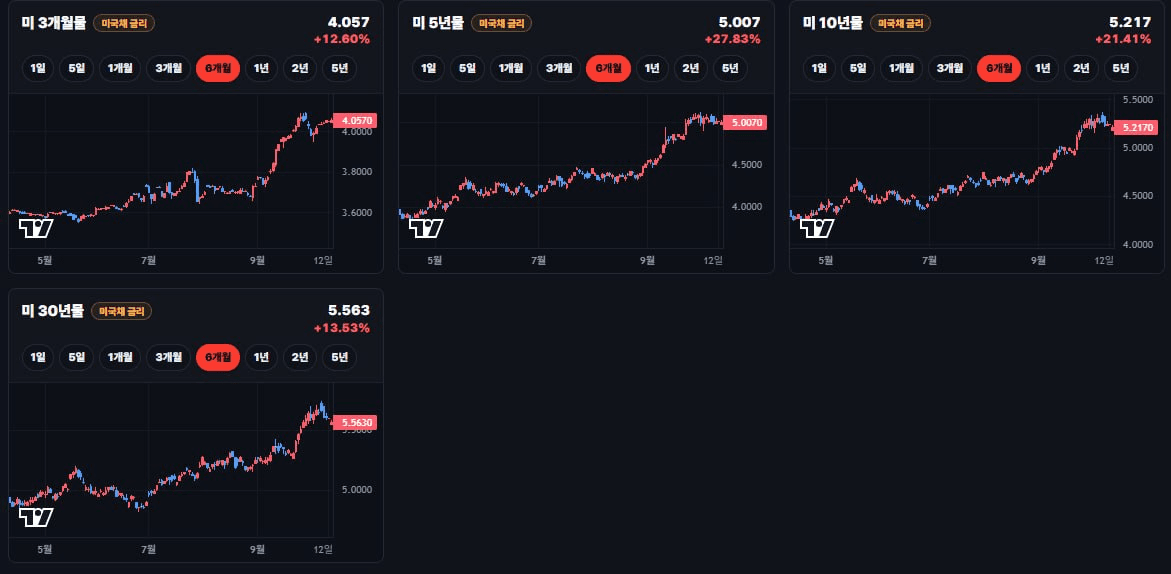Viewport: 1171px width, 574px height.
Task: Click 3.8000 axis label on 미 3개월물 chart
Action: (355, 172)
